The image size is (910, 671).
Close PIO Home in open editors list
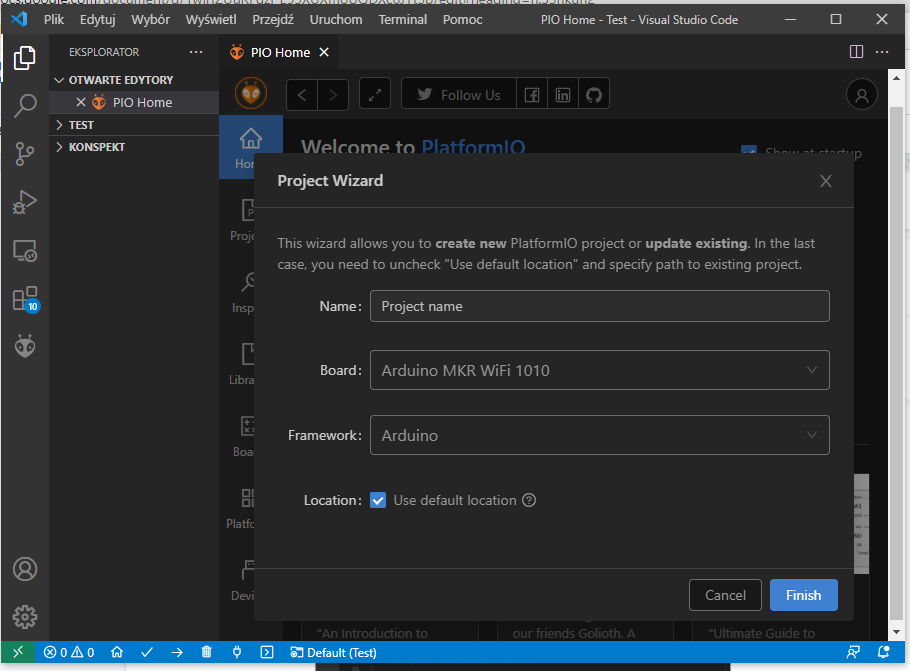point(81,102)
